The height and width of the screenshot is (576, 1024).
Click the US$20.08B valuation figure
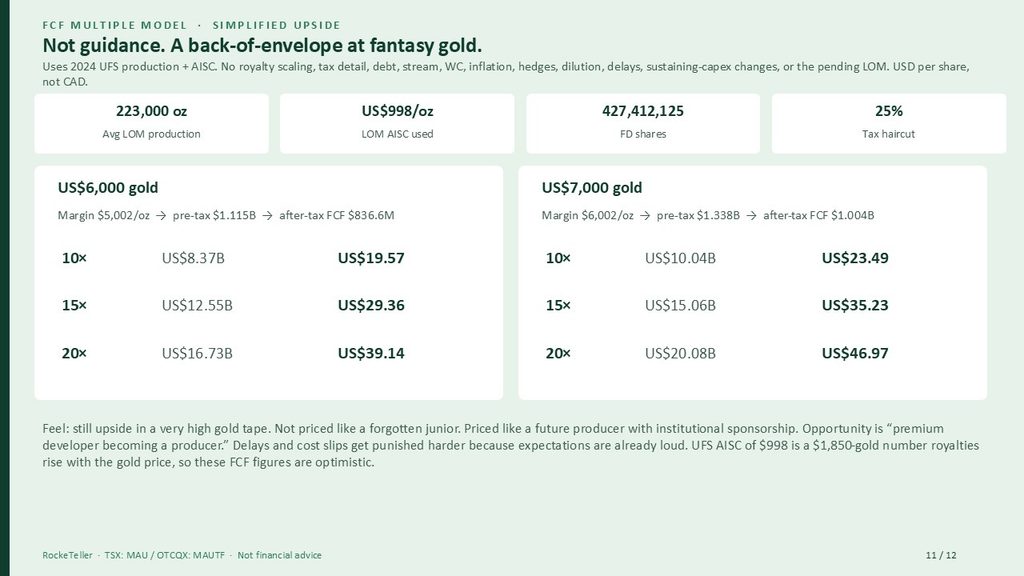click(680, 353)
